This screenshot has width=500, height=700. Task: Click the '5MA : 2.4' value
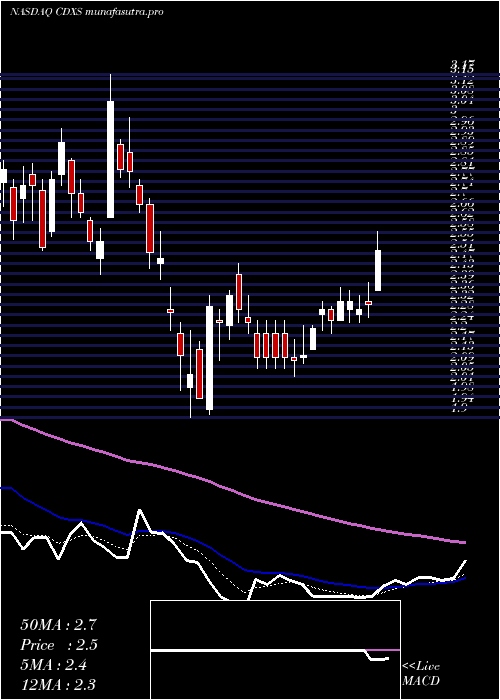(x=53, y=665)
